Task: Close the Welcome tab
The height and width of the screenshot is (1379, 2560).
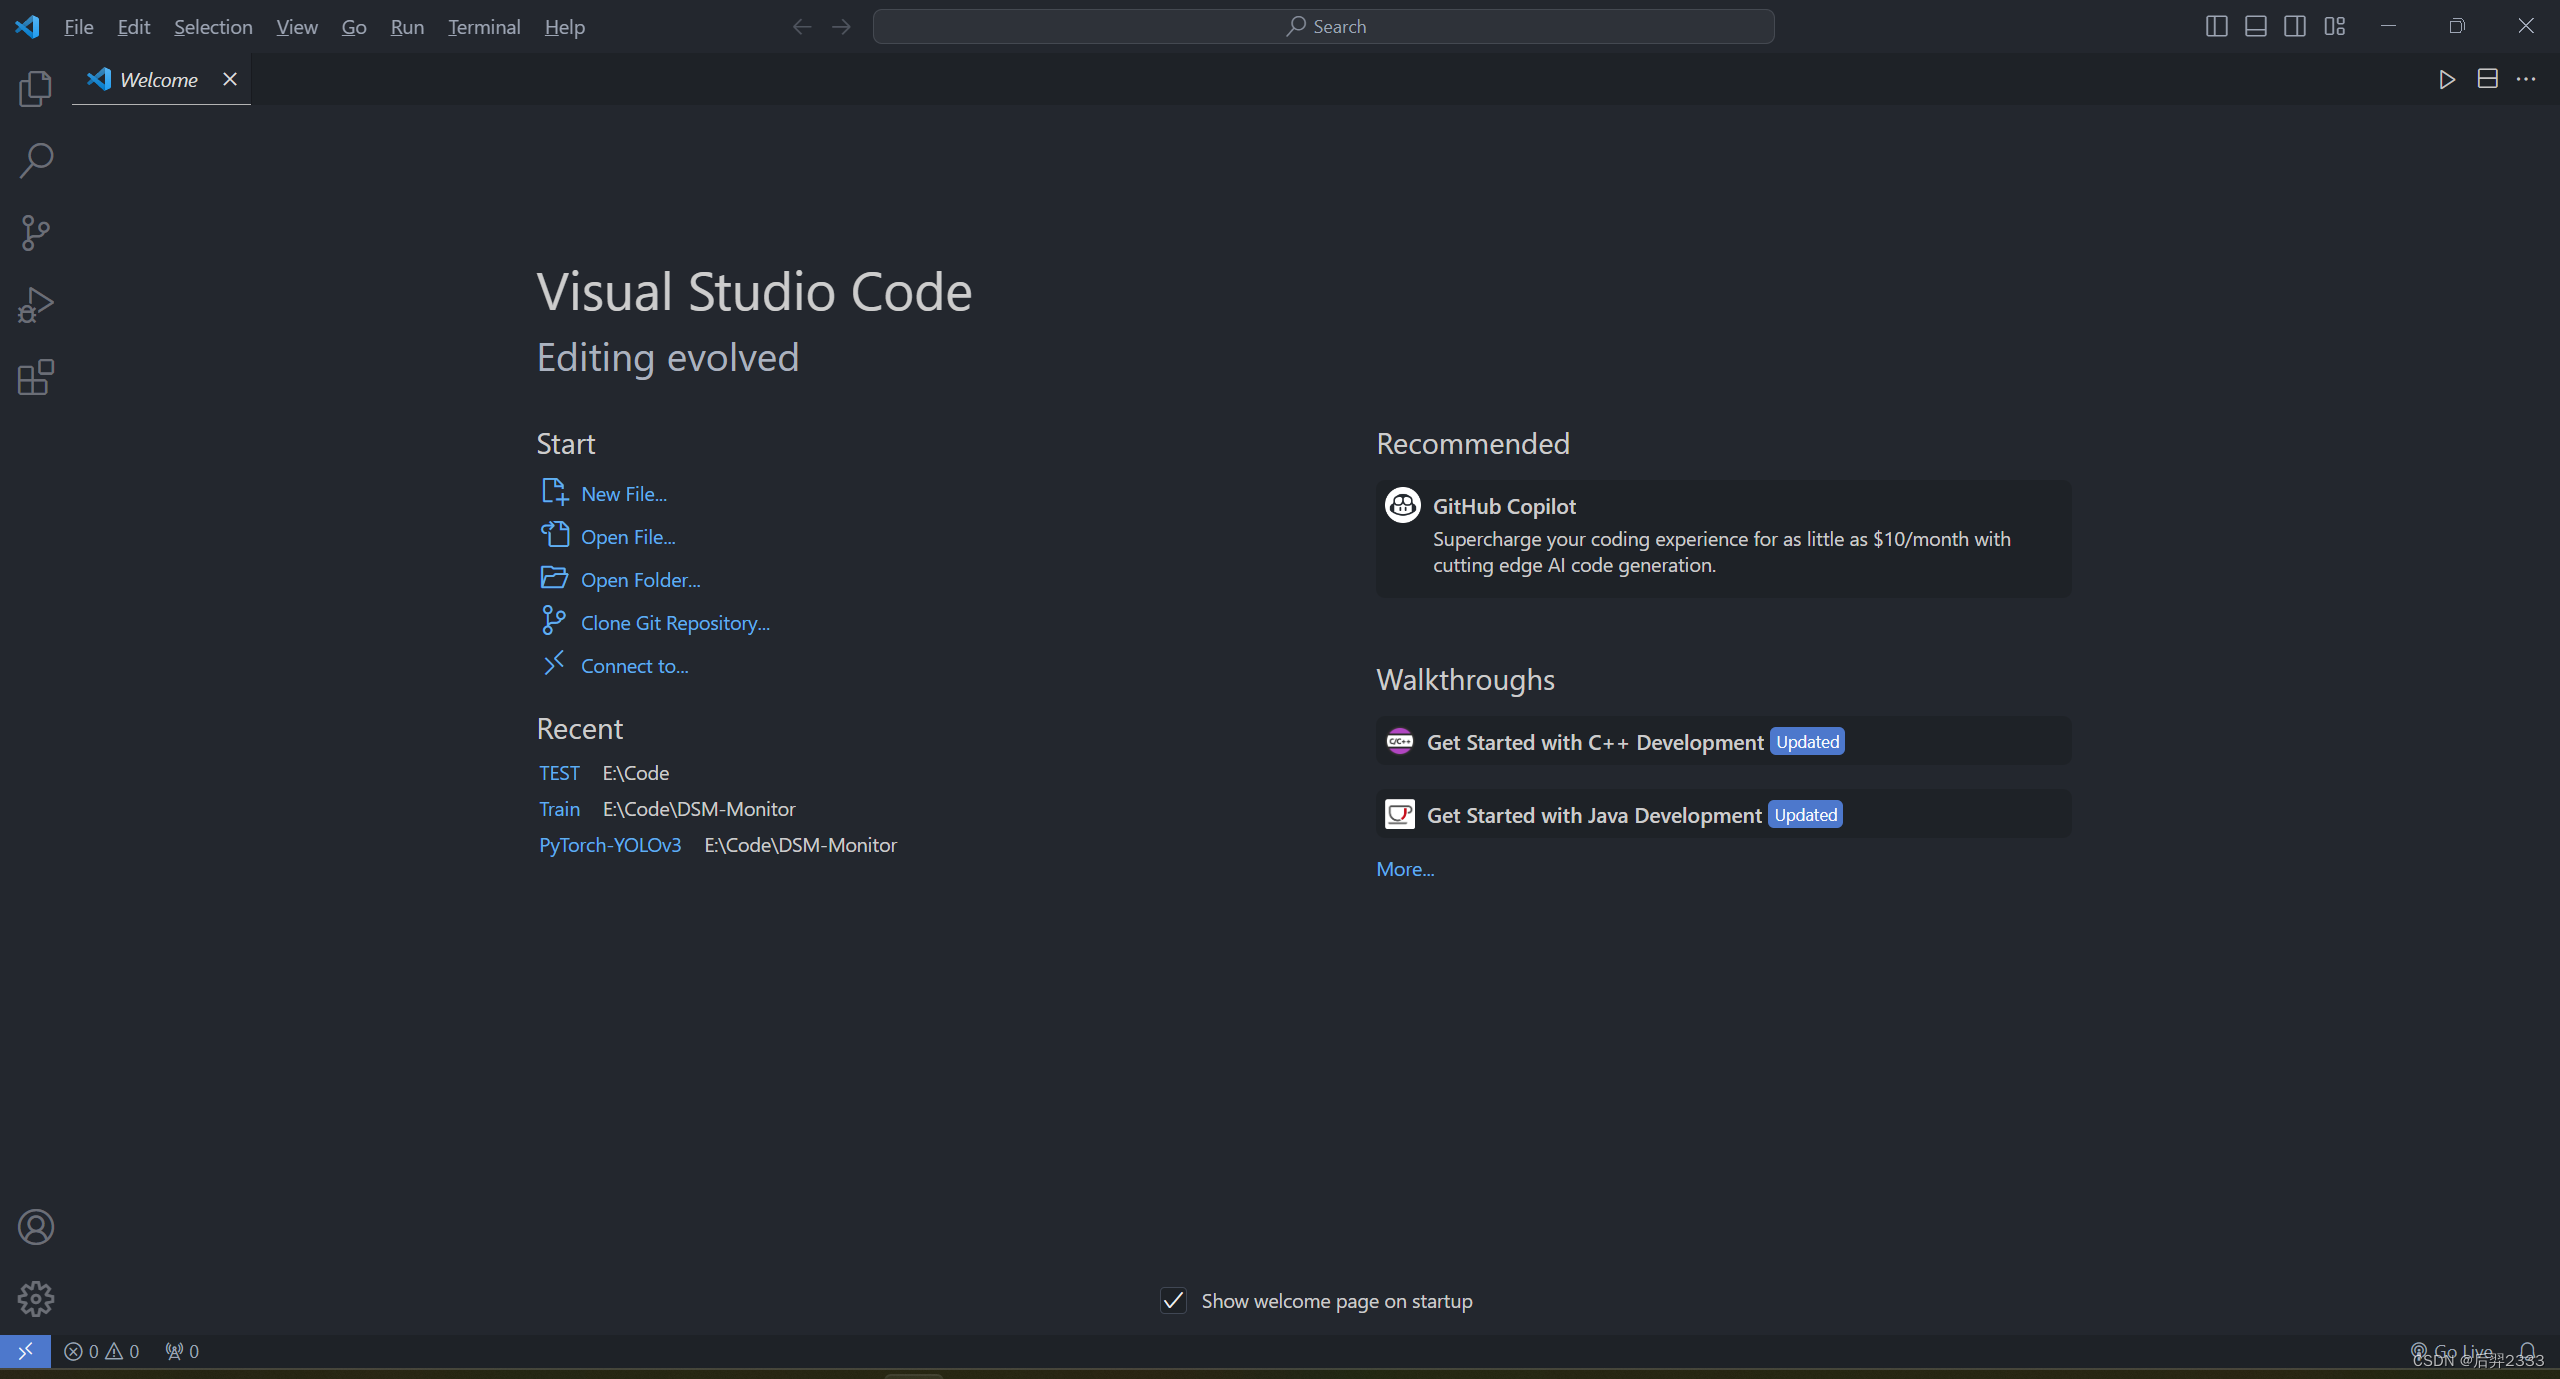Action: click(x=230, y=79)
